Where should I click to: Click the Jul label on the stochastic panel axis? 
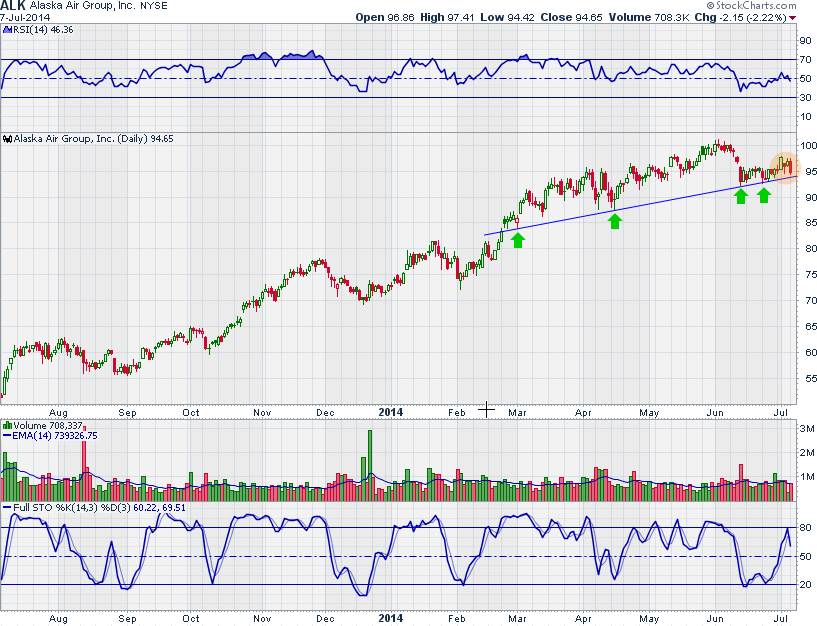tap(781, 618)
